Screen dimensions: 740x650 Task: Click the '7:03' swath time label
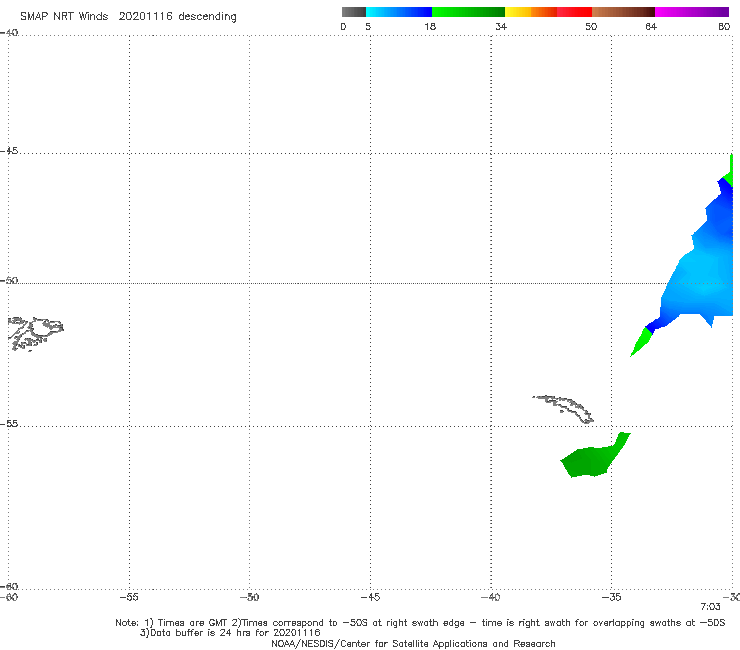click(710, 607)
